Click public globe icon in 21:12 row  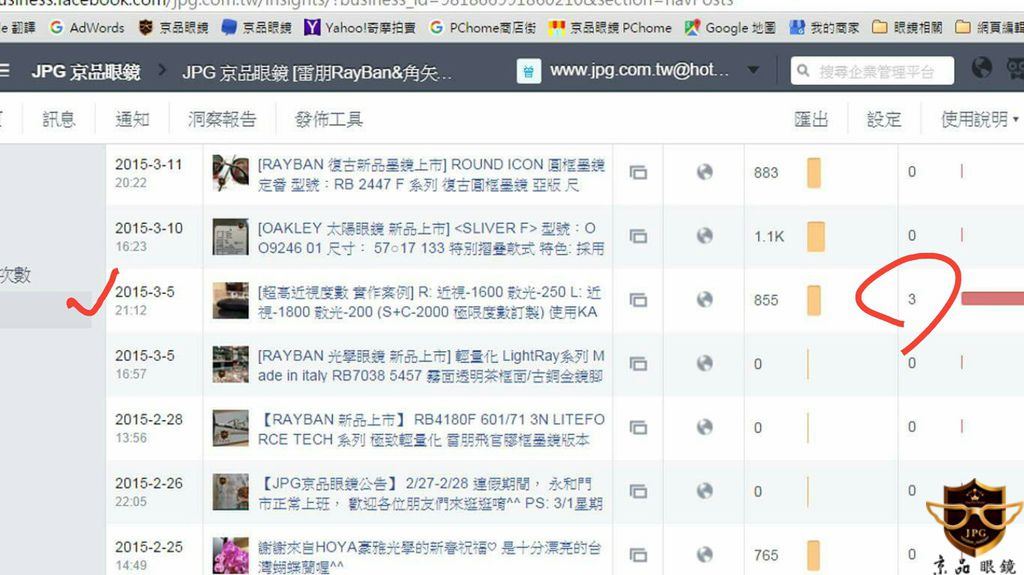point(705,299)
